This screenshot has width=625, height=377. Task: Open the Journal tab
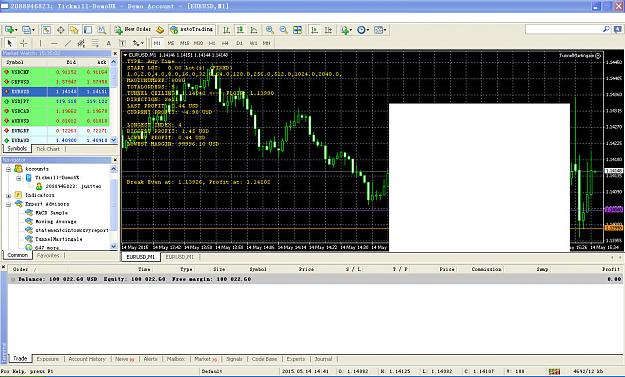tap(323, 359)
